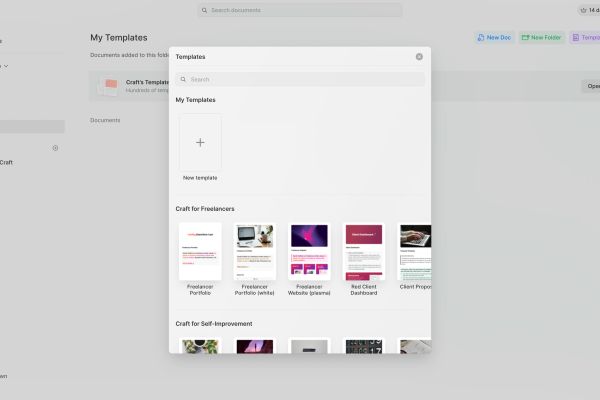This screenshot has height=400, width=600.
Task: Open the Freelancer Portfolio (white) template
Action: tap(254, 251)
